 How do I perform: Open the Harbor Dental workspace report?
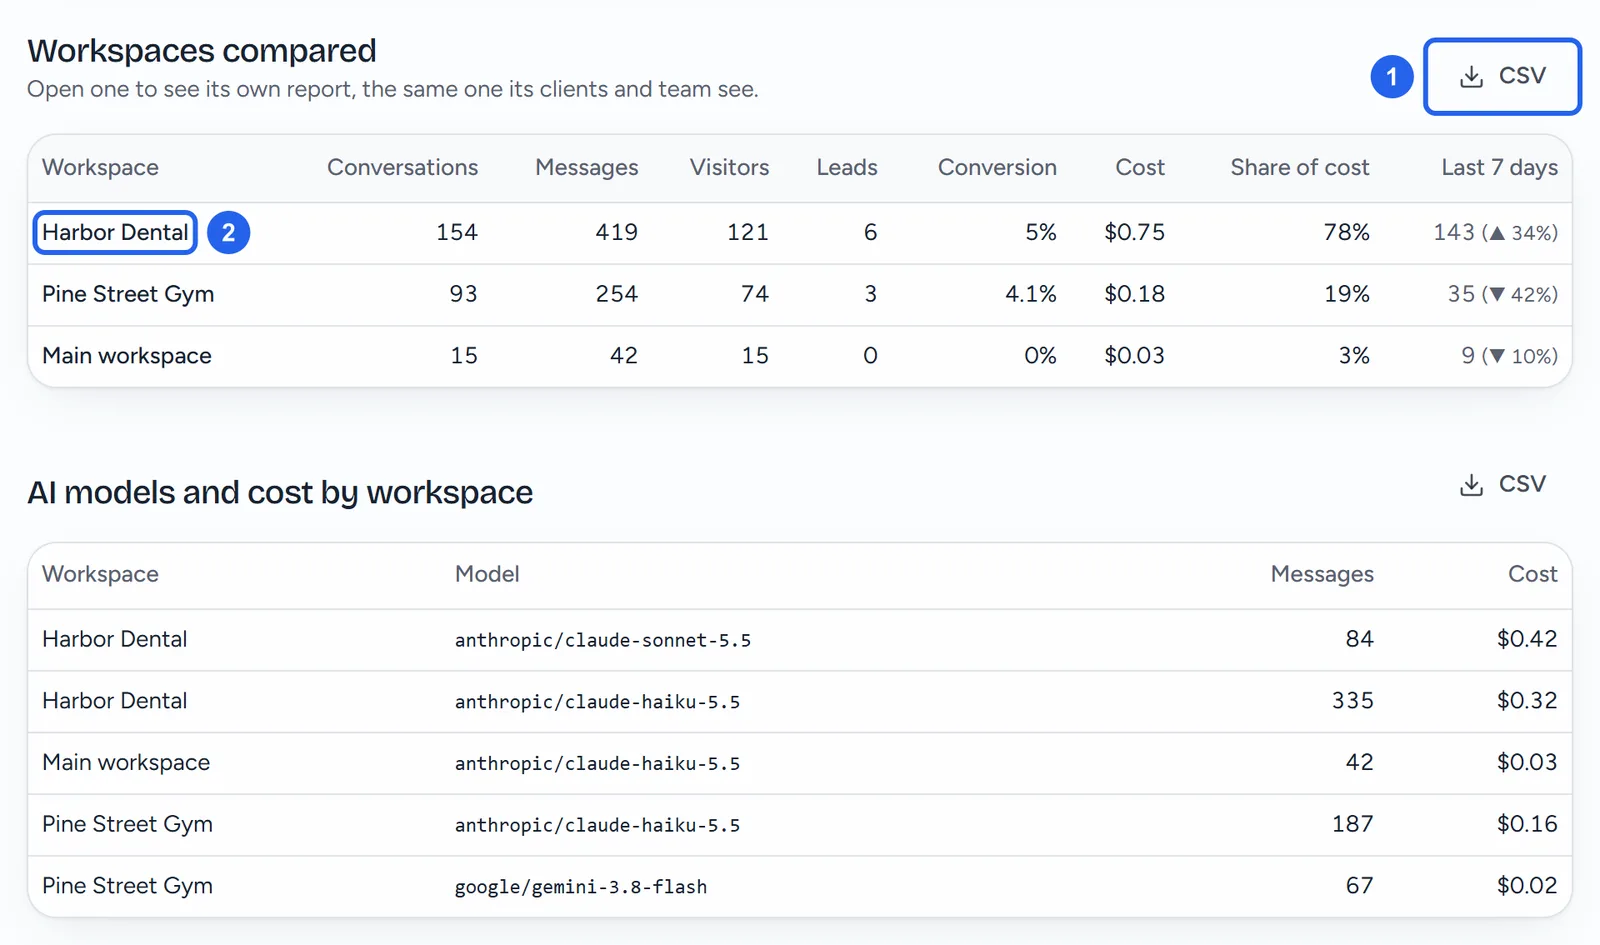(115, 232)
